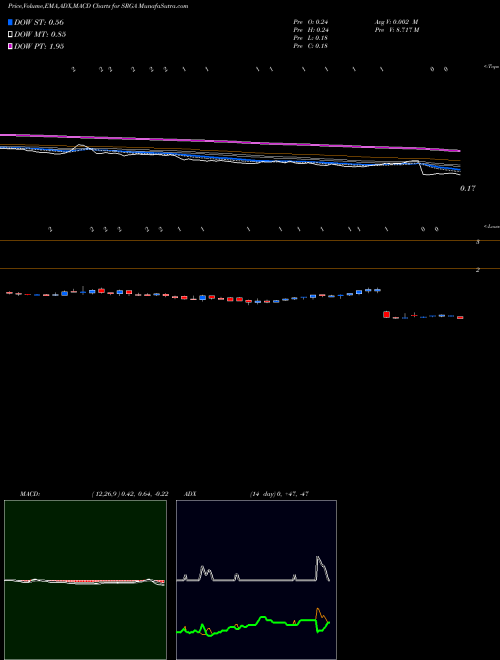Click the '3' price axis label
The width and height of the screenshot is (500, 660).
coord(478,242)
